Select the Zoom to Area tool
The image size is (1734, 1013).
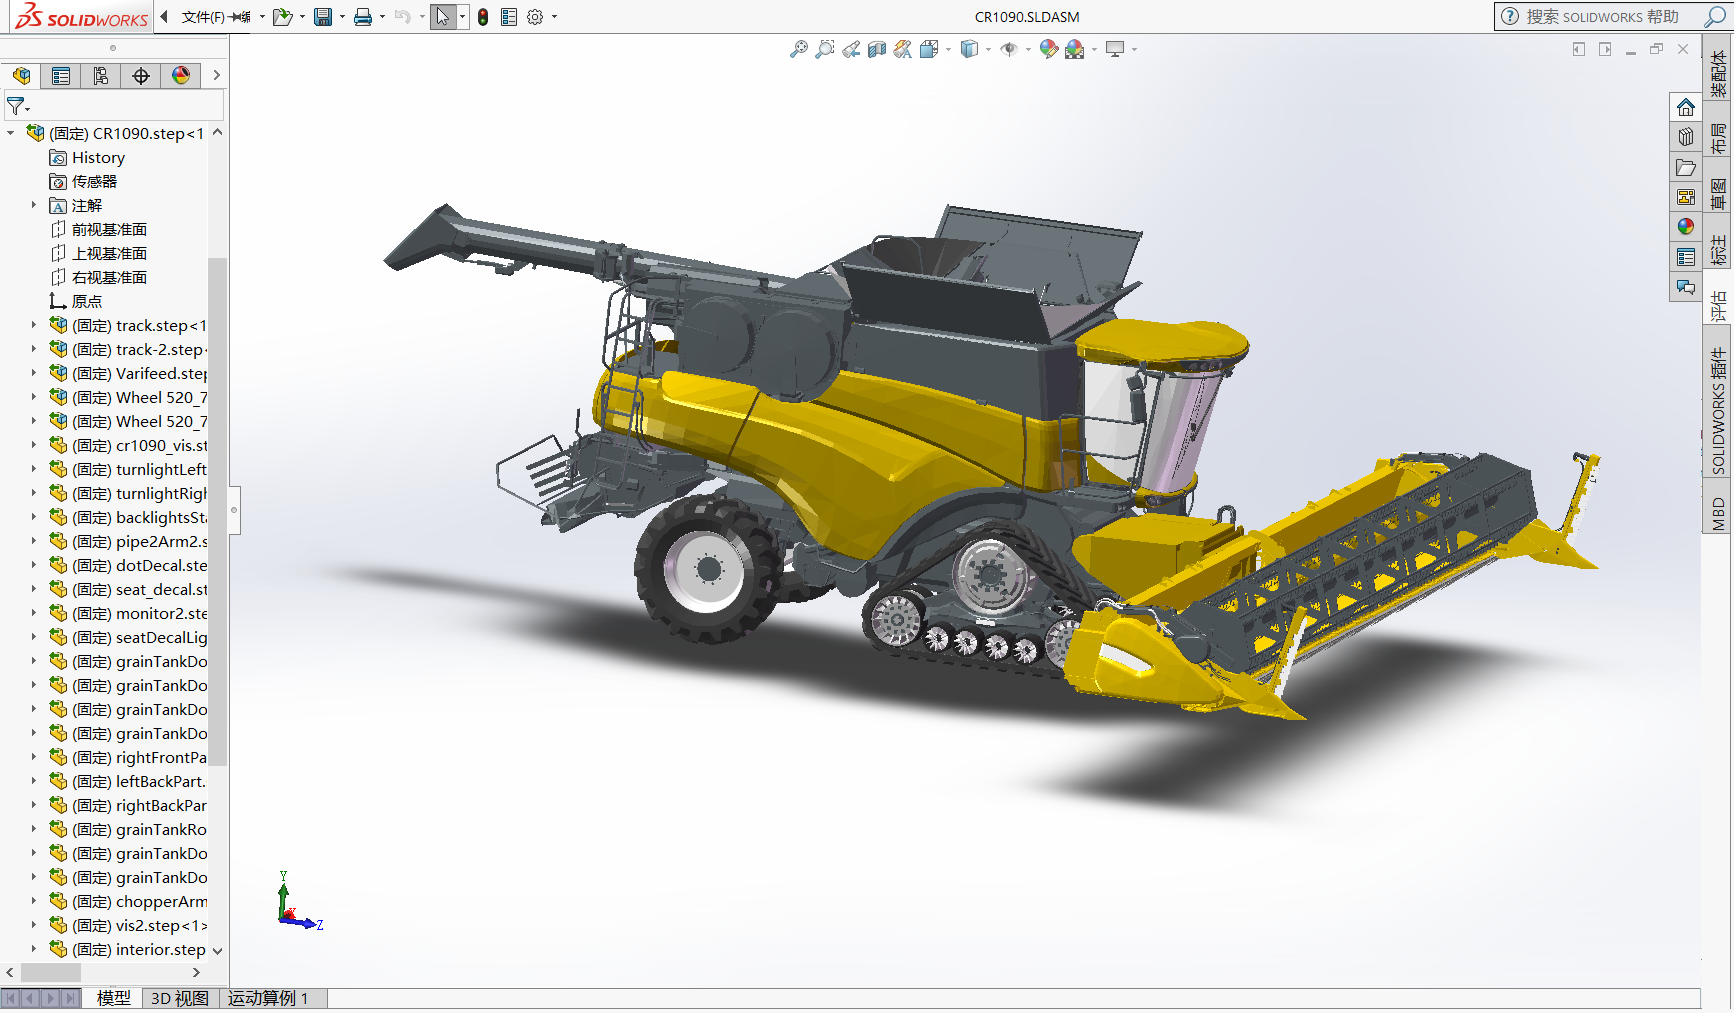(x=824, y=49)
